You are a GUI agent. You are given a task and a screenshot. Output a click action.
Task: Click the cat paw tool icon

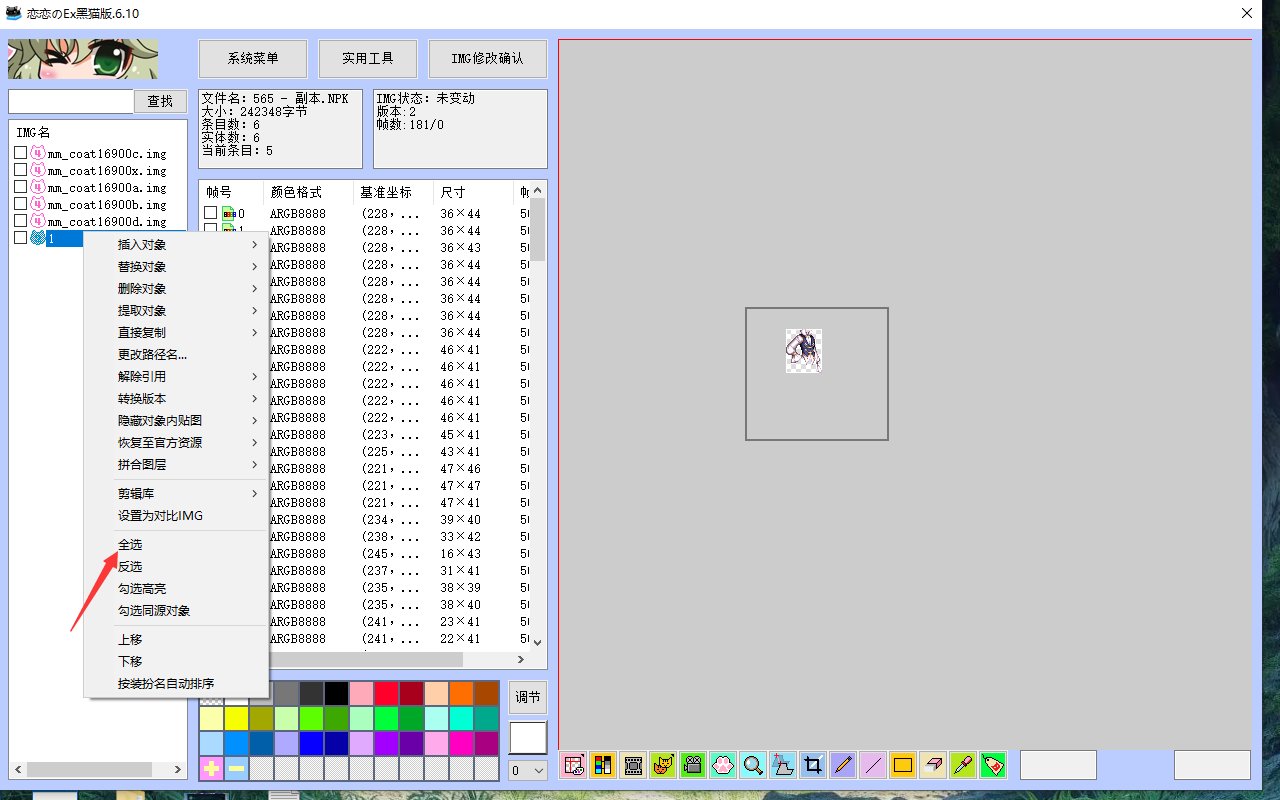pos(723,765)
